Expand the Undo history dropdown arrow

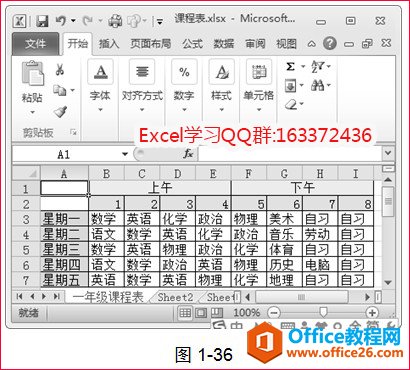(x=73, y=22)
